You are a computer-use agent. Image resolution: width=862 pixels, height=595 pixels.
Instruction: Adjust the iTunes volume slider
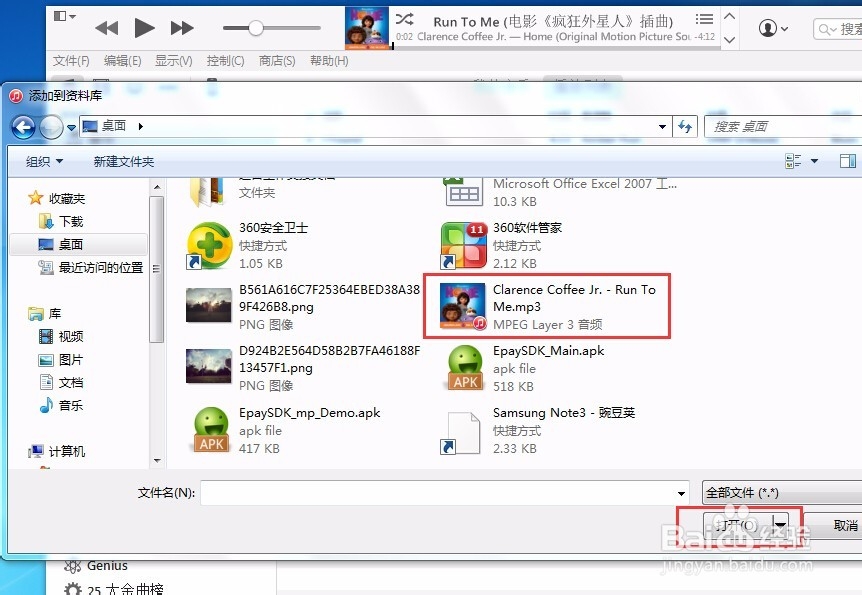click(x=256, y=28)
